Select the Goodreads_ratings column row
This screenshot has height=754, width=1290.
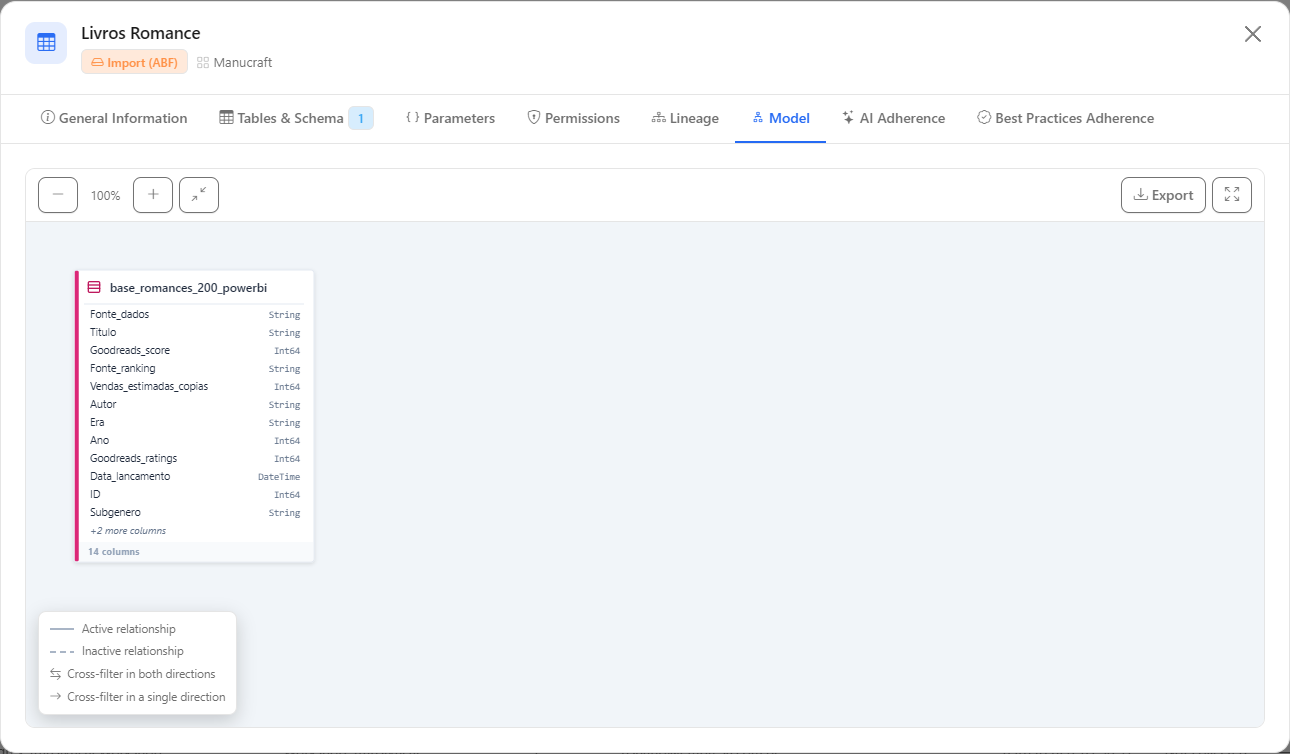pyautogui.click(x=195, y=458)
